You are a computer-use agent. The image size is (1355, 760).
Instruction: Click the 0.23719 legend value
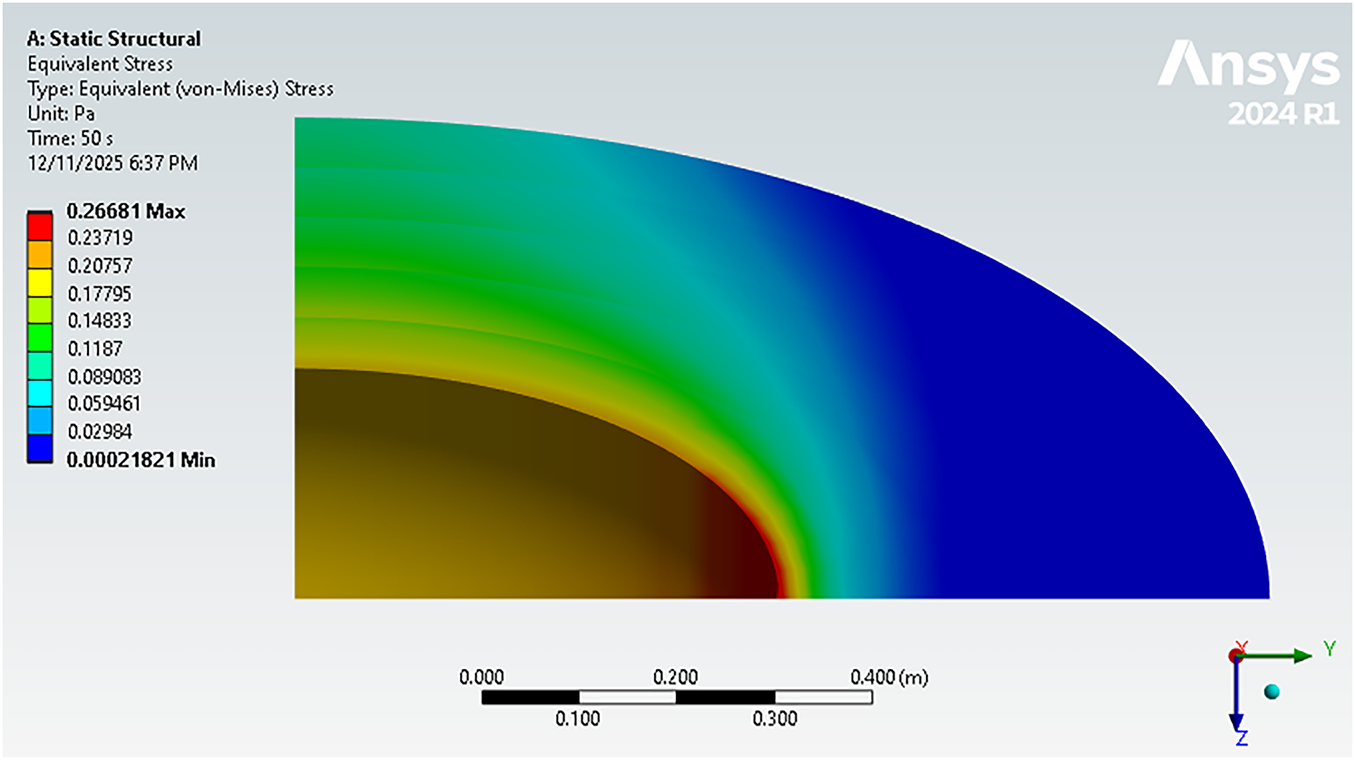click(x=98, y=238)
